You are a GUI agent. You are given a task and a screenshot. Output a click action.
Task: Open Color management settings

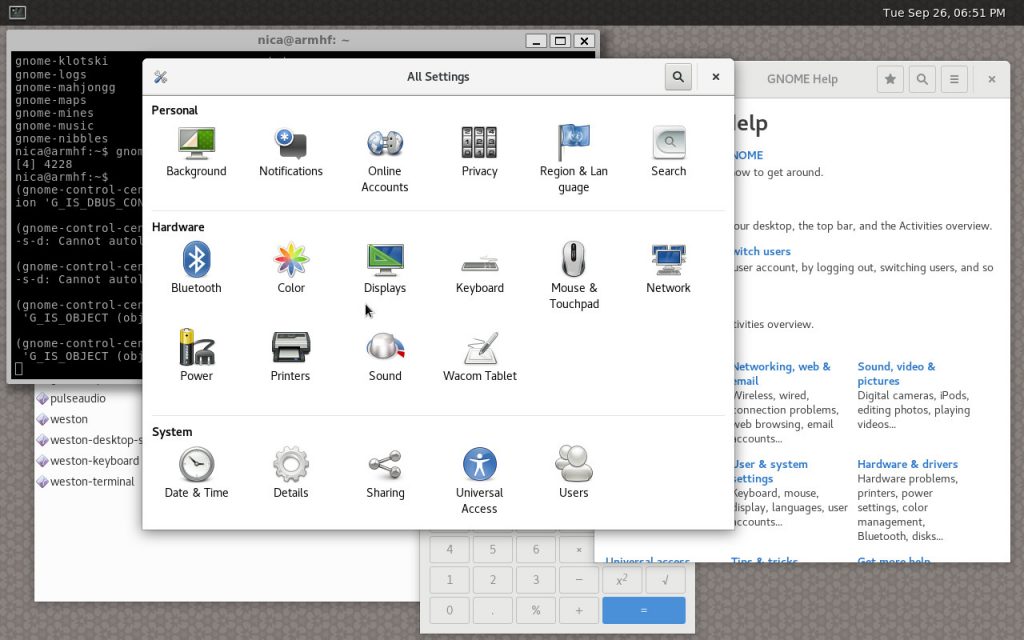pyautogui.click(x=291, y=268)
